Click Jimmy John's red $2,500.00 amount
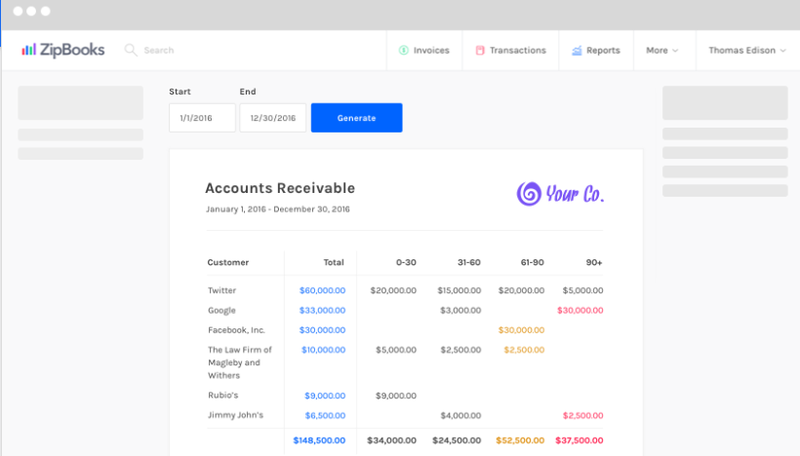 pos(583,416)
